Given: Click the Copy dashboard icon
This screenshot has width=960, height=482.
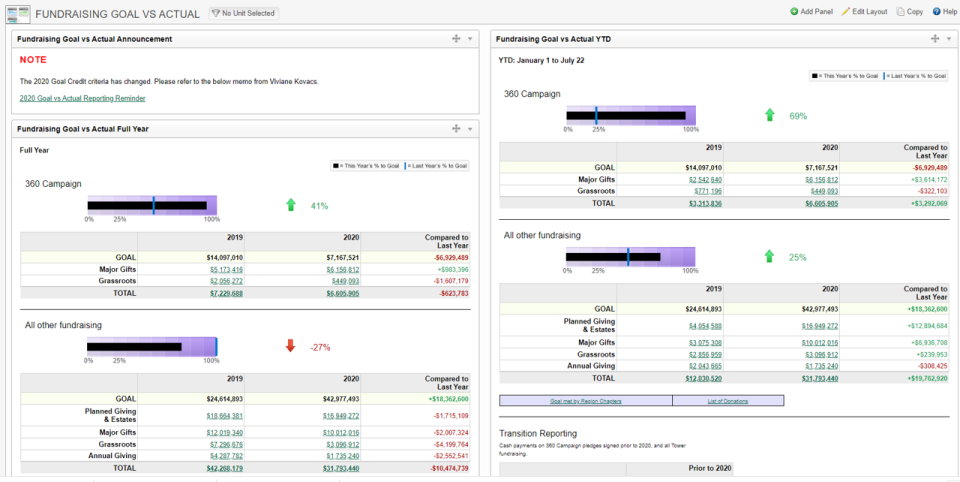Looking at the screenshot, I should [900, 12].
